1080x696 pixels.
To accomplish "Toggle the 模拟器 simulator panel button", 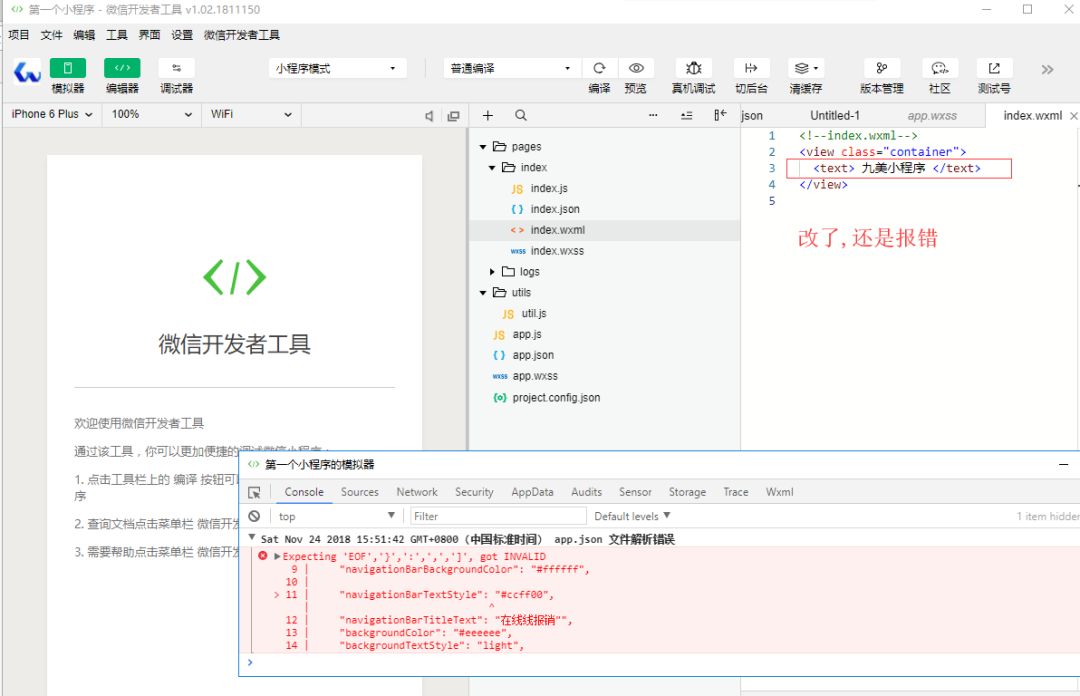I will tap(68, 68).
